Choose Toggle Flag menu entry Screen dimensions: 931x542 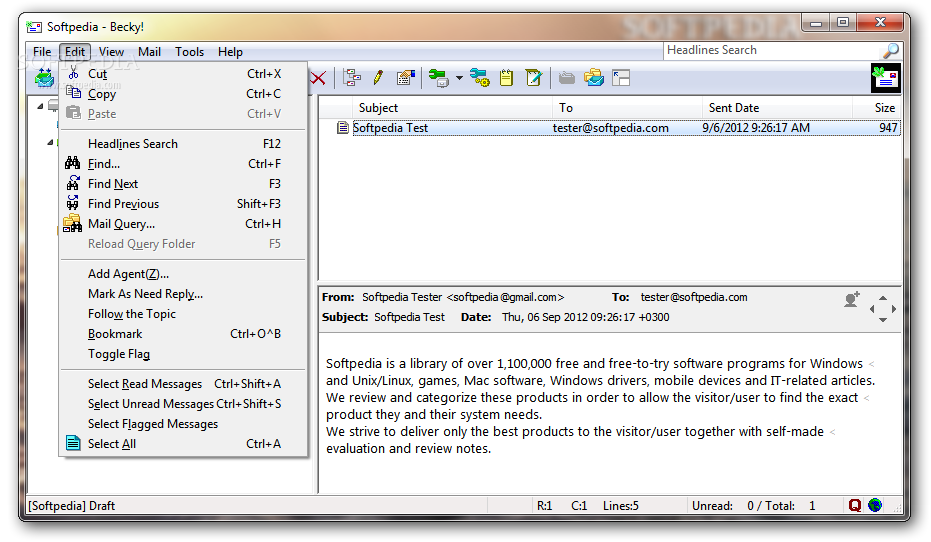point(183,354)
